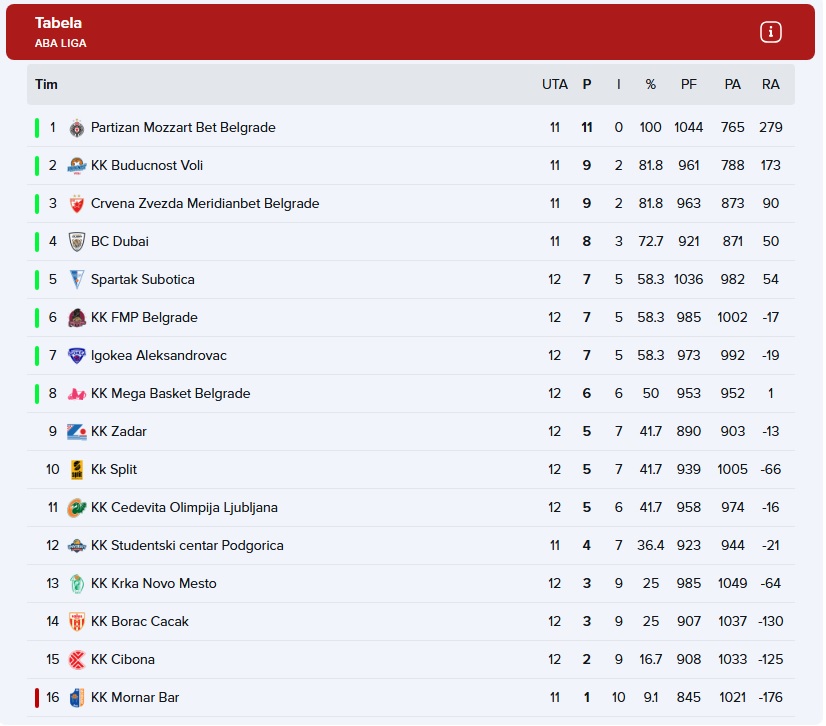Click the Crvena Zvezda team crest
This screenshot has width=826, height=726.
tap(77, 204)
